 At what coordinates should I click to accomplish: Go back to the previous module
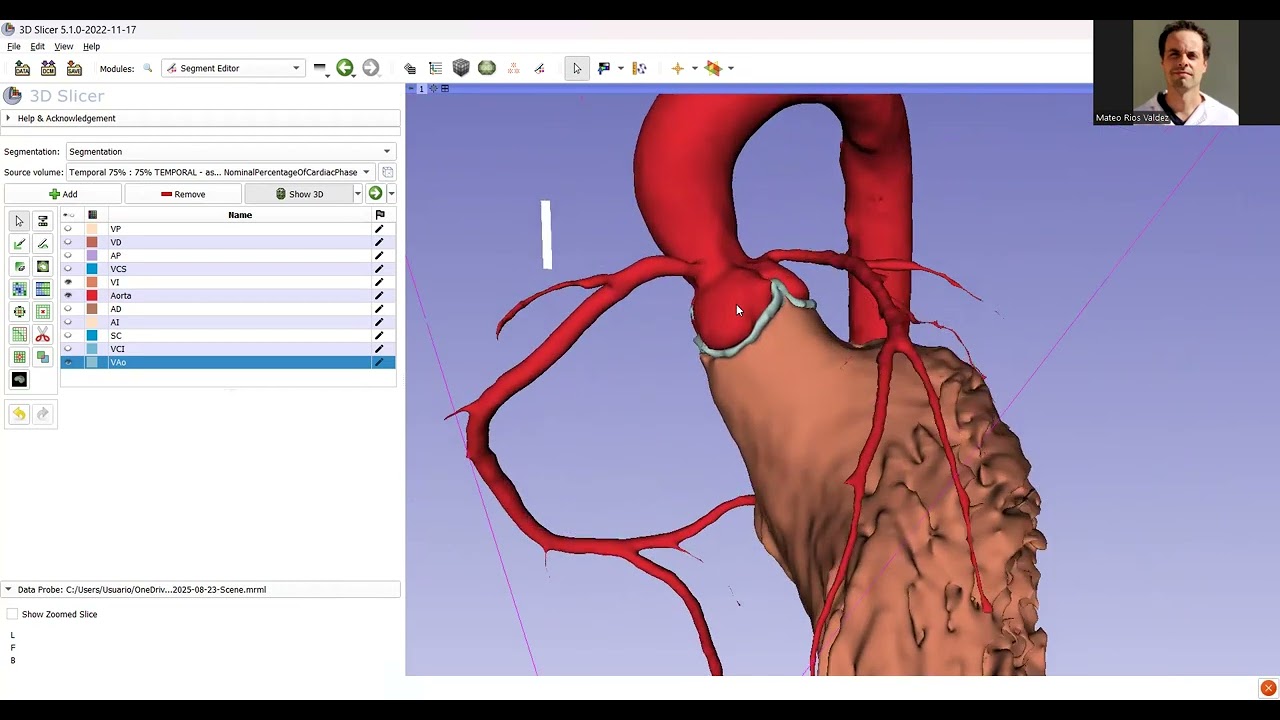pos(345,68)
